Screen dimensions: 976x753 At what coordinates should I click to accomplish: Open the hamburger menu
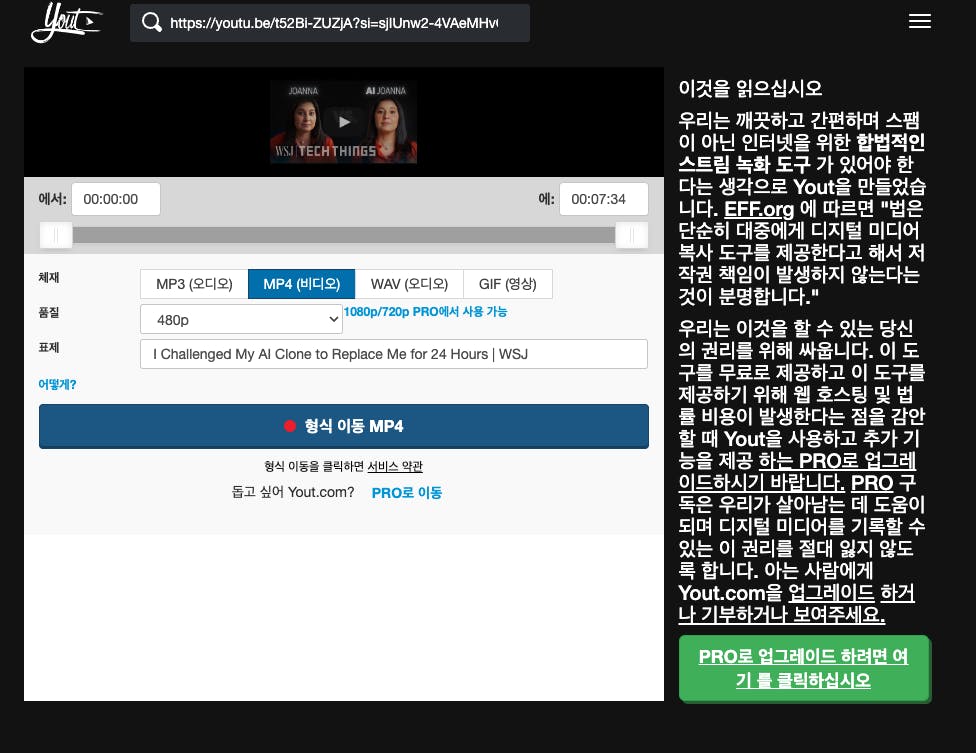919,21
